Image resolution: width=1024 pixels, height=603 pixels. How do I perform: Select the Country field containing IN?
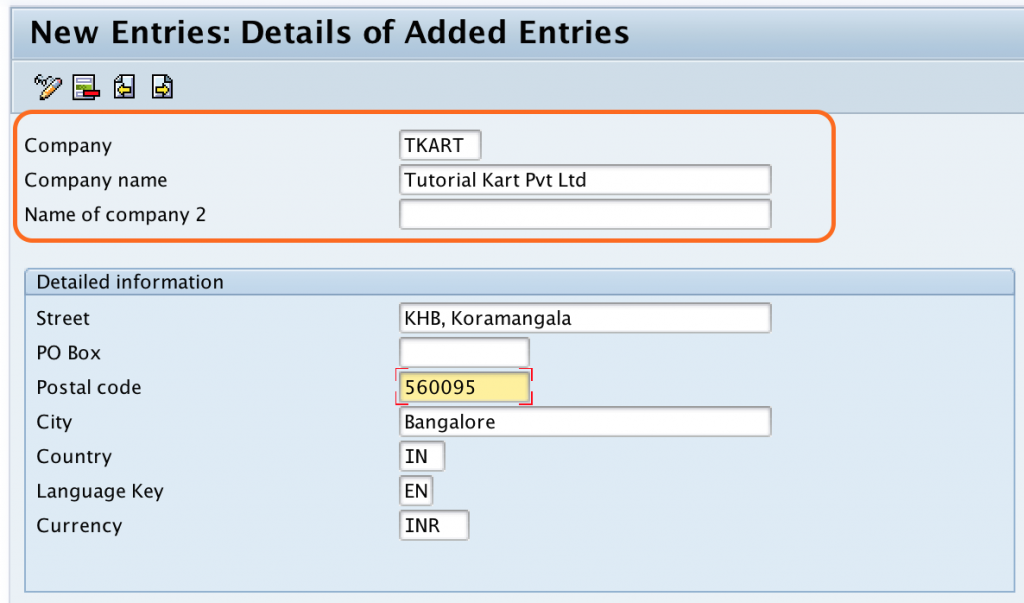420,456
